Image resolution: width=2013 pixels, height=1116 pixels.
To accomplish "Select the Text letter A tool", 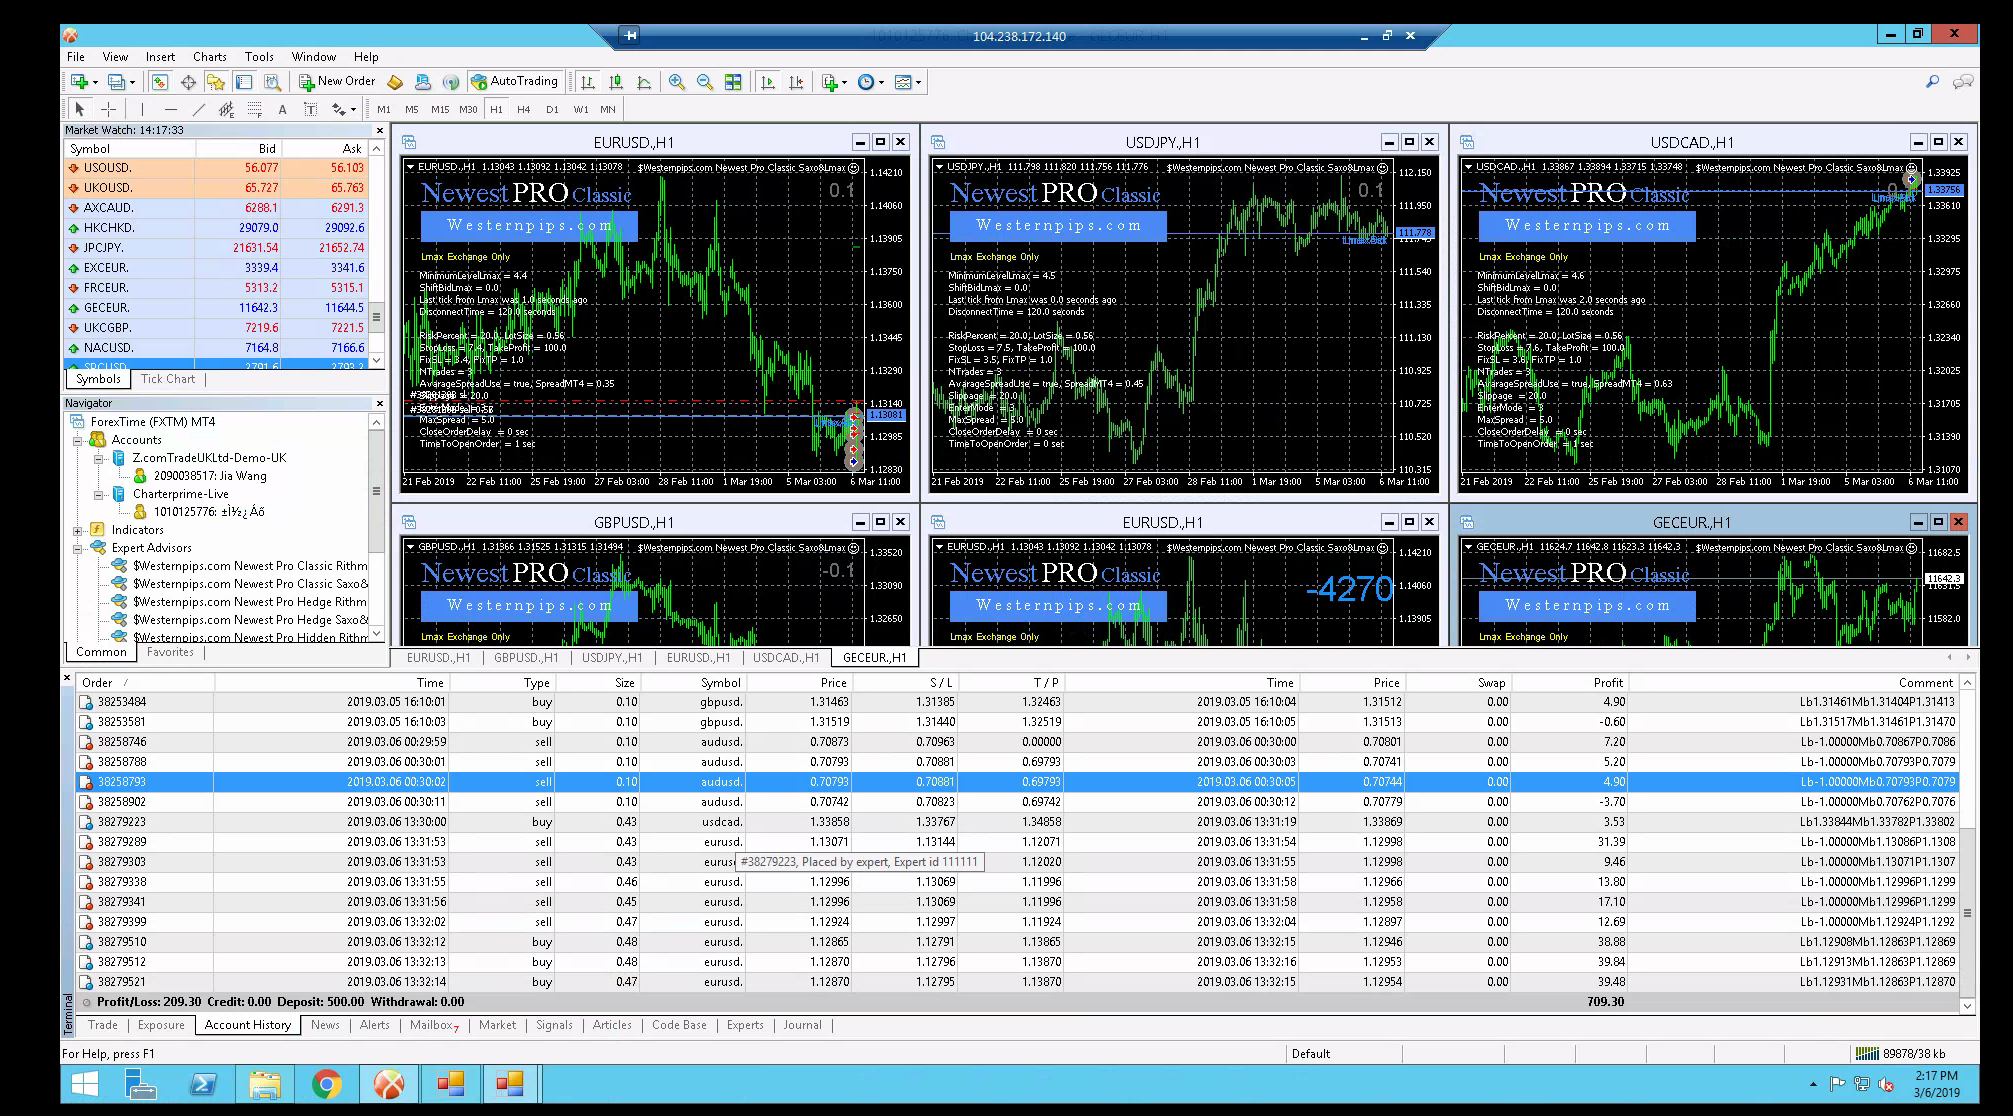I will [282, 109].
